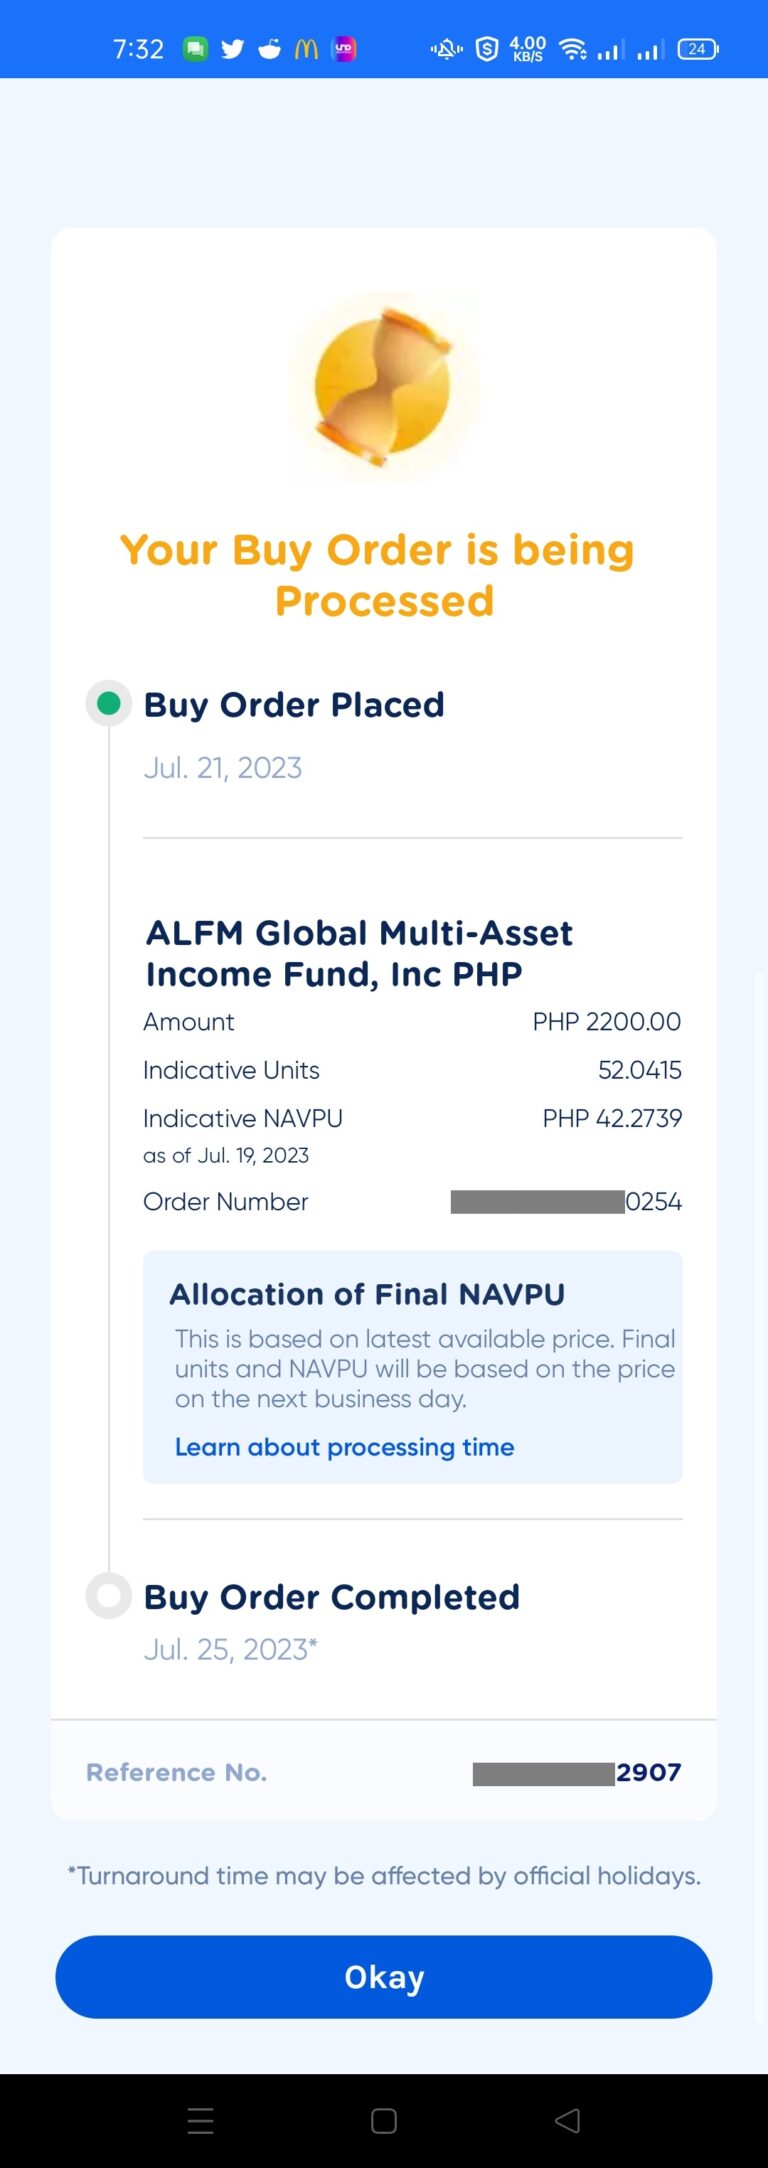This screenshot has height=2168, width=768.
Task: Confirm with the Okay button
Action: tap(384, 1977)
